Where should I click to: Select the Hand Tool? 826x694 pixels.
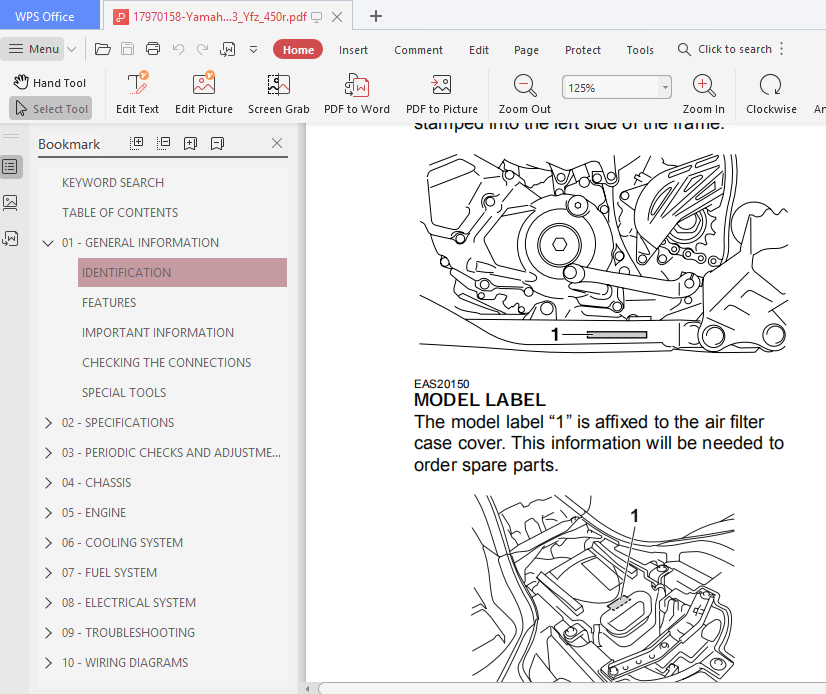coord(50,83)
